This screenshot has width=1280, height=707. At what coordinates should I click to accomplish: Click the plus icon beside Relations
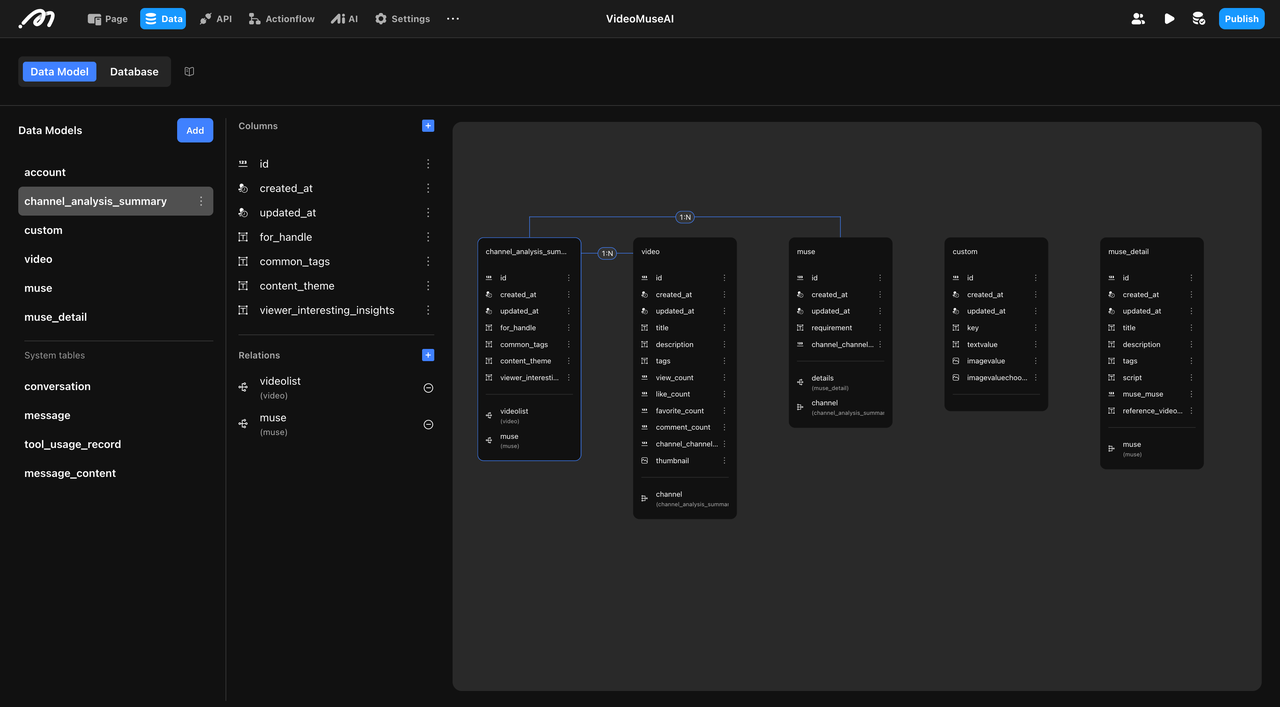point(428,355)
